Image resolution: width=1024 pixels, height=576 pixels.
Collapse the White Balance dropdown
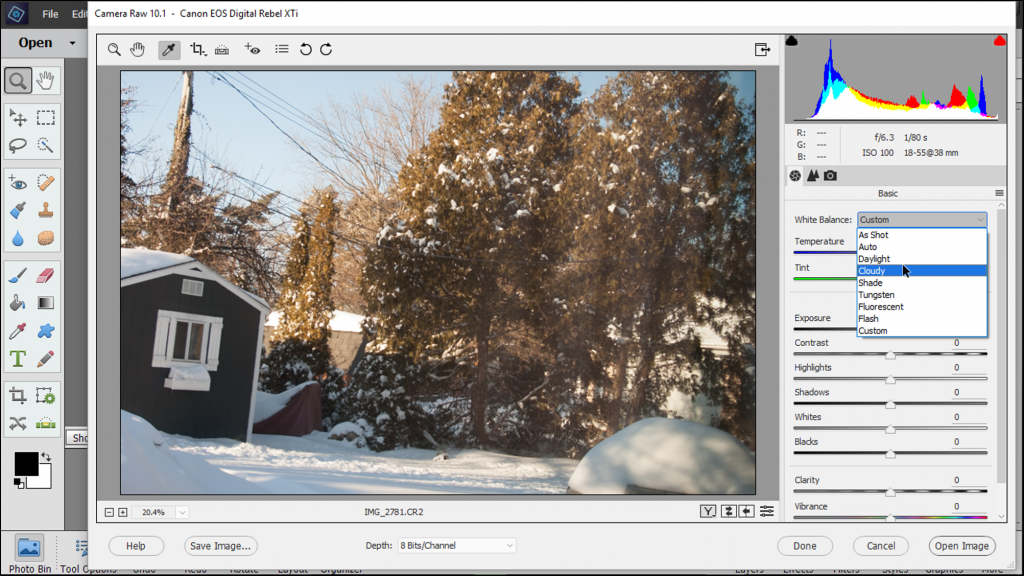921,220
